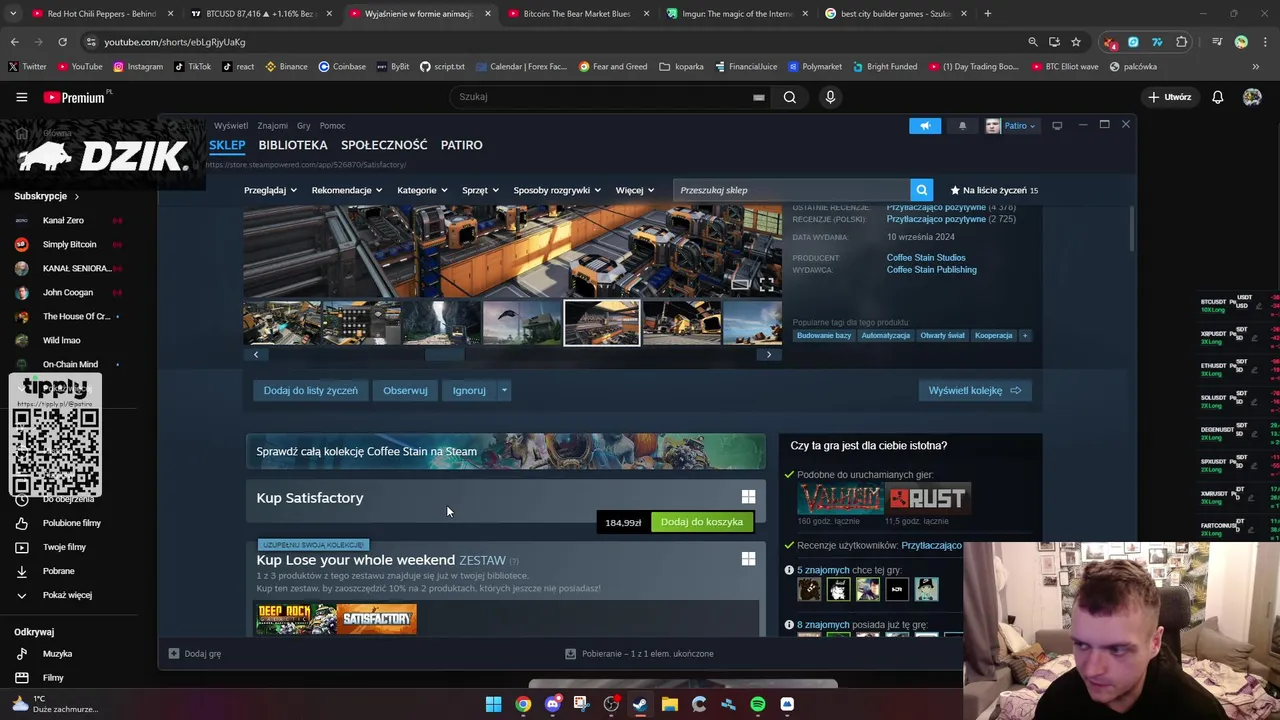
Task: Open fullscreen view of the Satisfactory screenshot
Action: (766, 284)
